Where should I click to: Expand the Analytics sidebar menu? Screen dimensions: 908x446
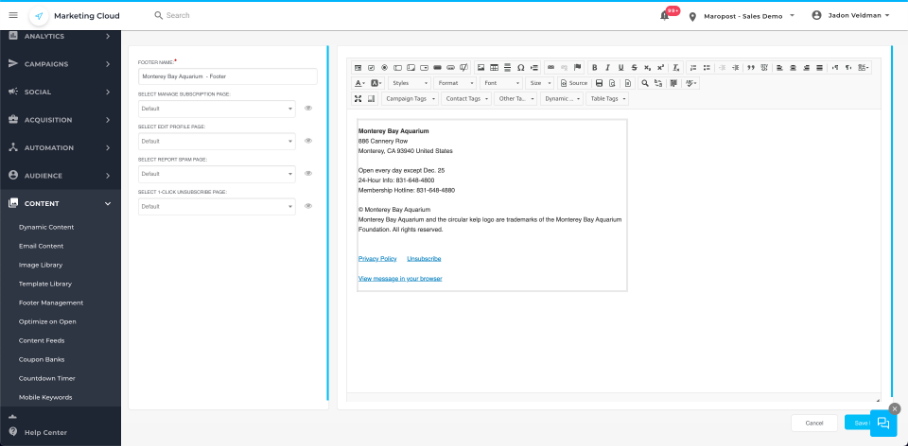tap(60, 36)
